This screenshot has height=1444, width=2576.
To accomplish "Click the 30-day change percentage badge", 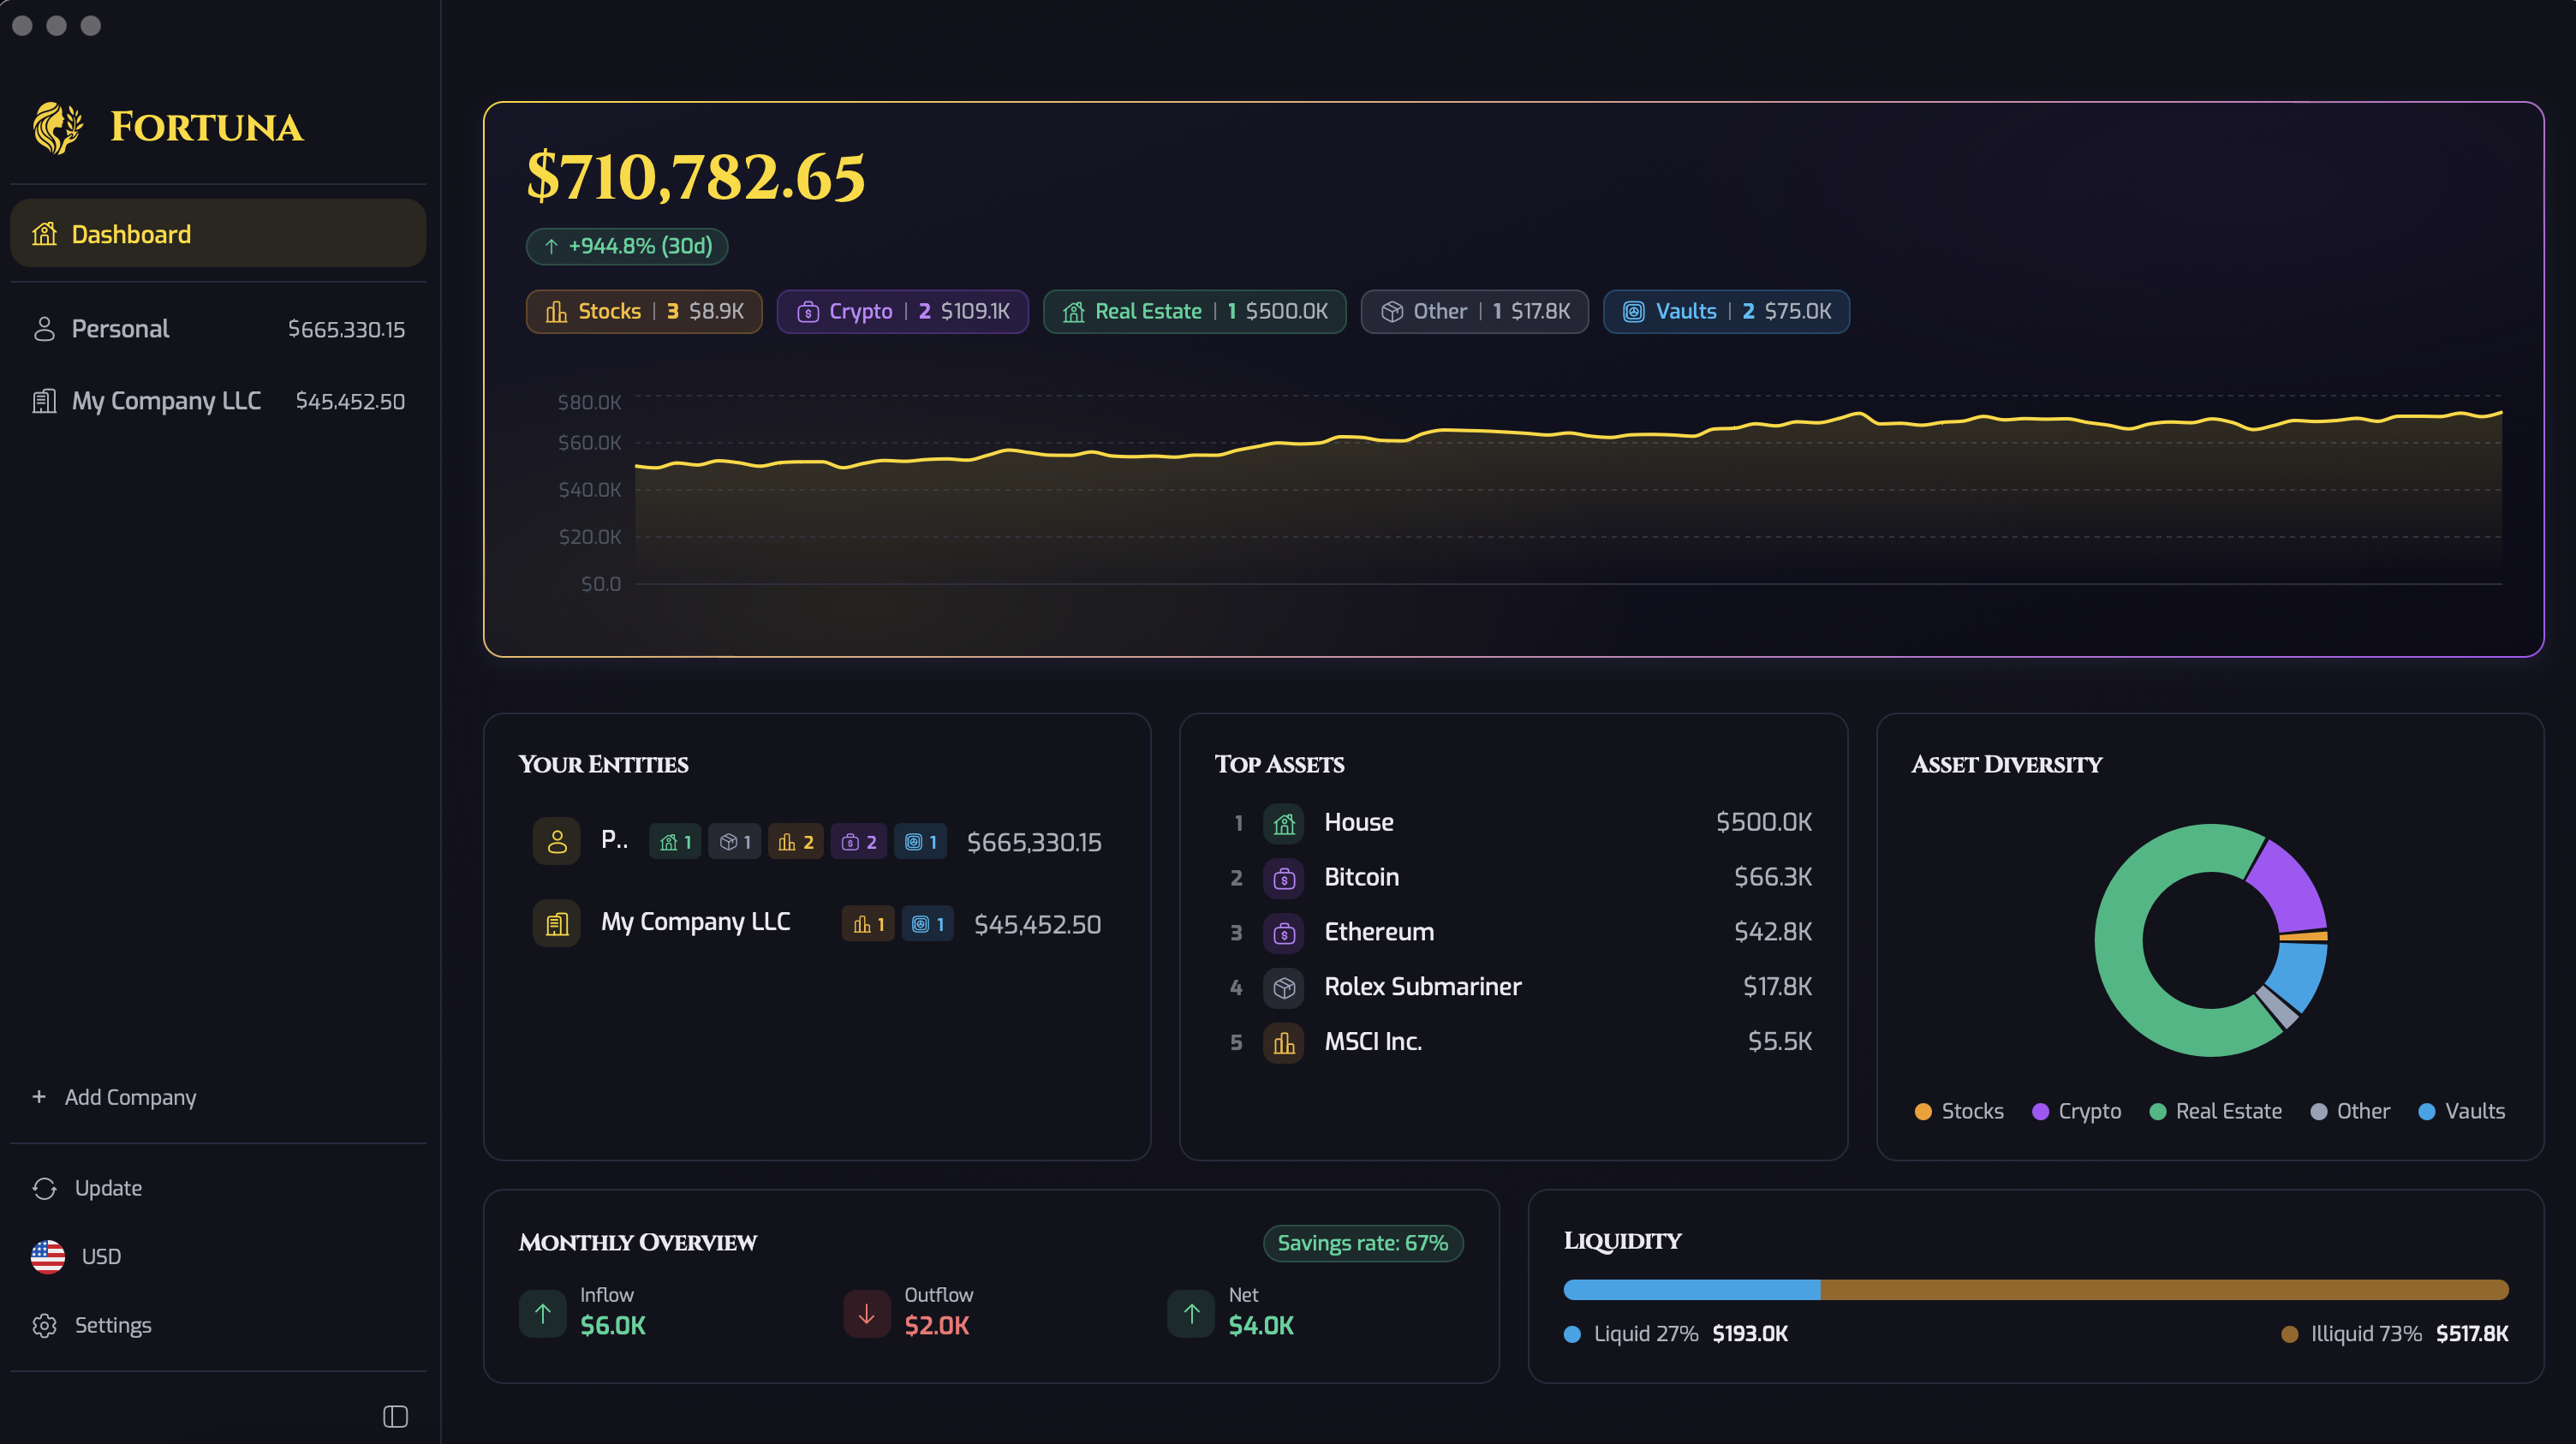I will [627, 246].
